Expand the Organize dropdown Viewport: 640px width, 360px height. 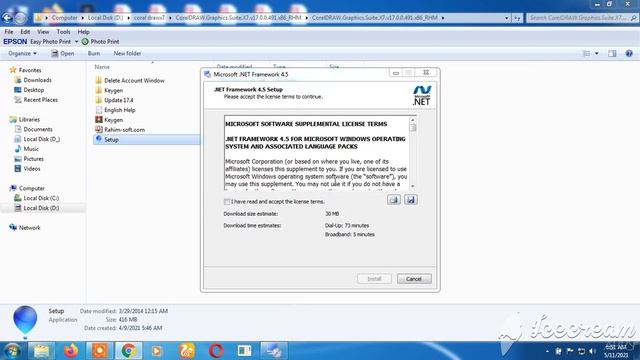(22, 53)
